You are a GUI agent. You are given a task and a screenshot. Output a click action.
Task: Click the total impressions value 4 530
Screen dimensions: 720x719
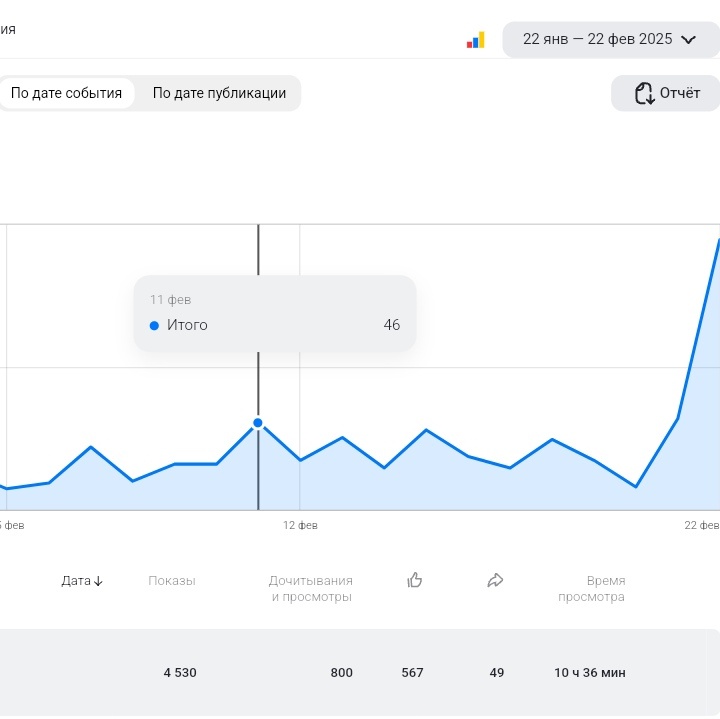coord(180,673)
